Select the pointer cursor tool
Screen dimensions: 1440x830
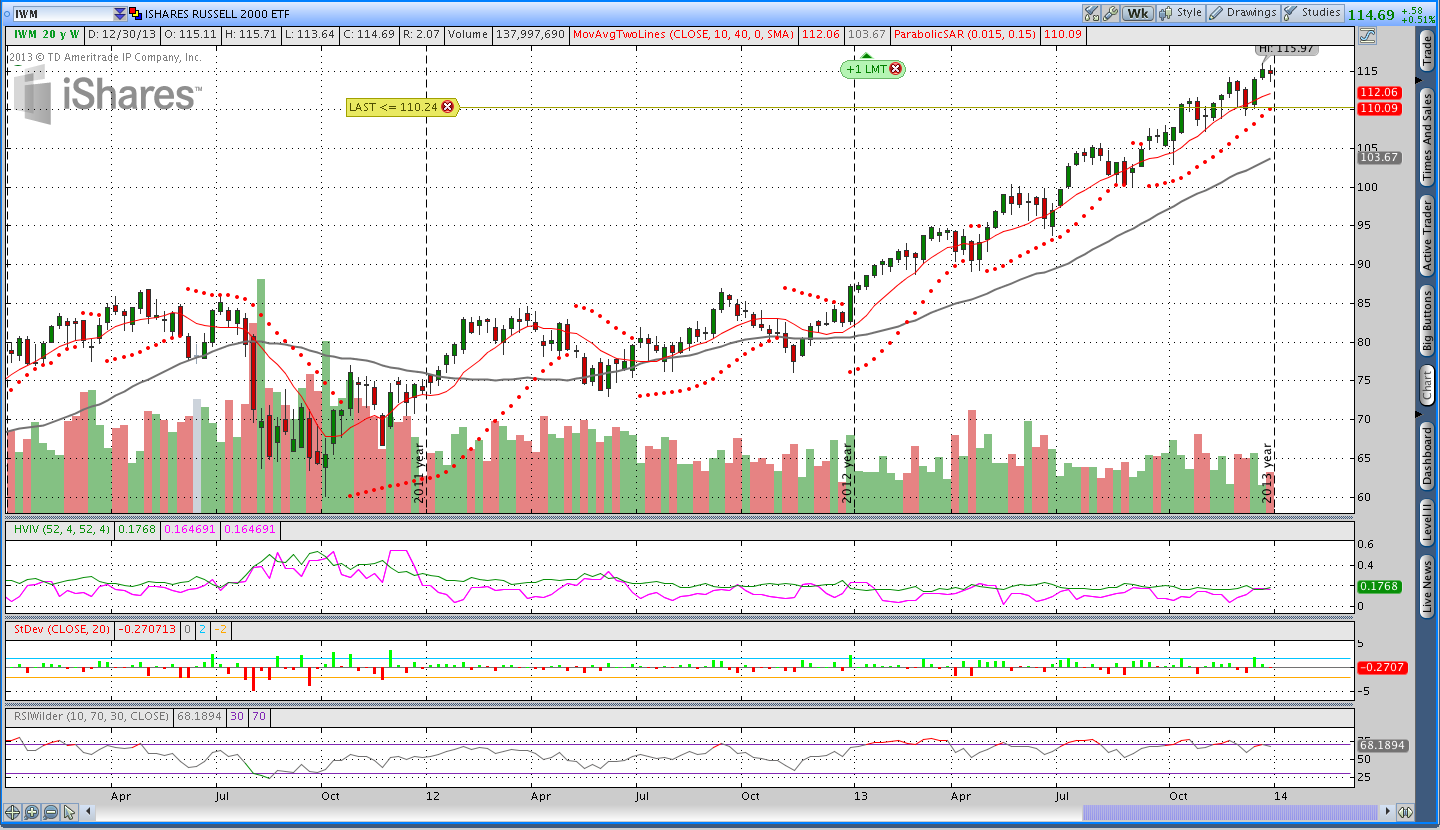tap(69, 812)
